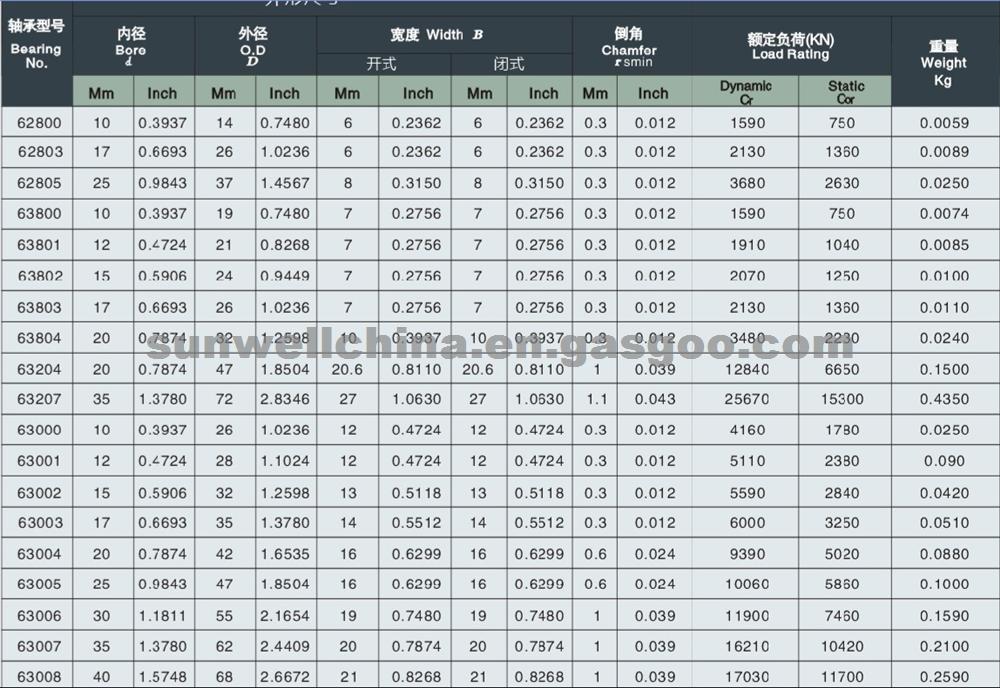
Task: Select weight value 0.090
Action: click(944, 461)
